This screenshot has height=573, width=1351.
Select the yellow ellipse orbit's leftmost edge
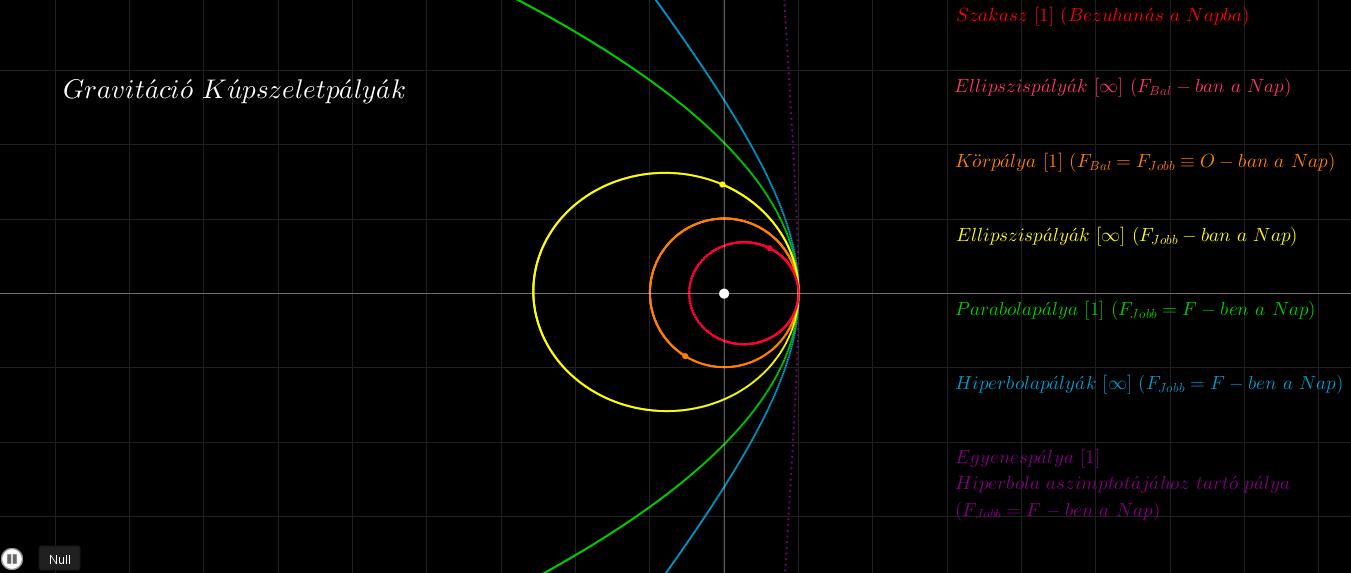point(534,291)
